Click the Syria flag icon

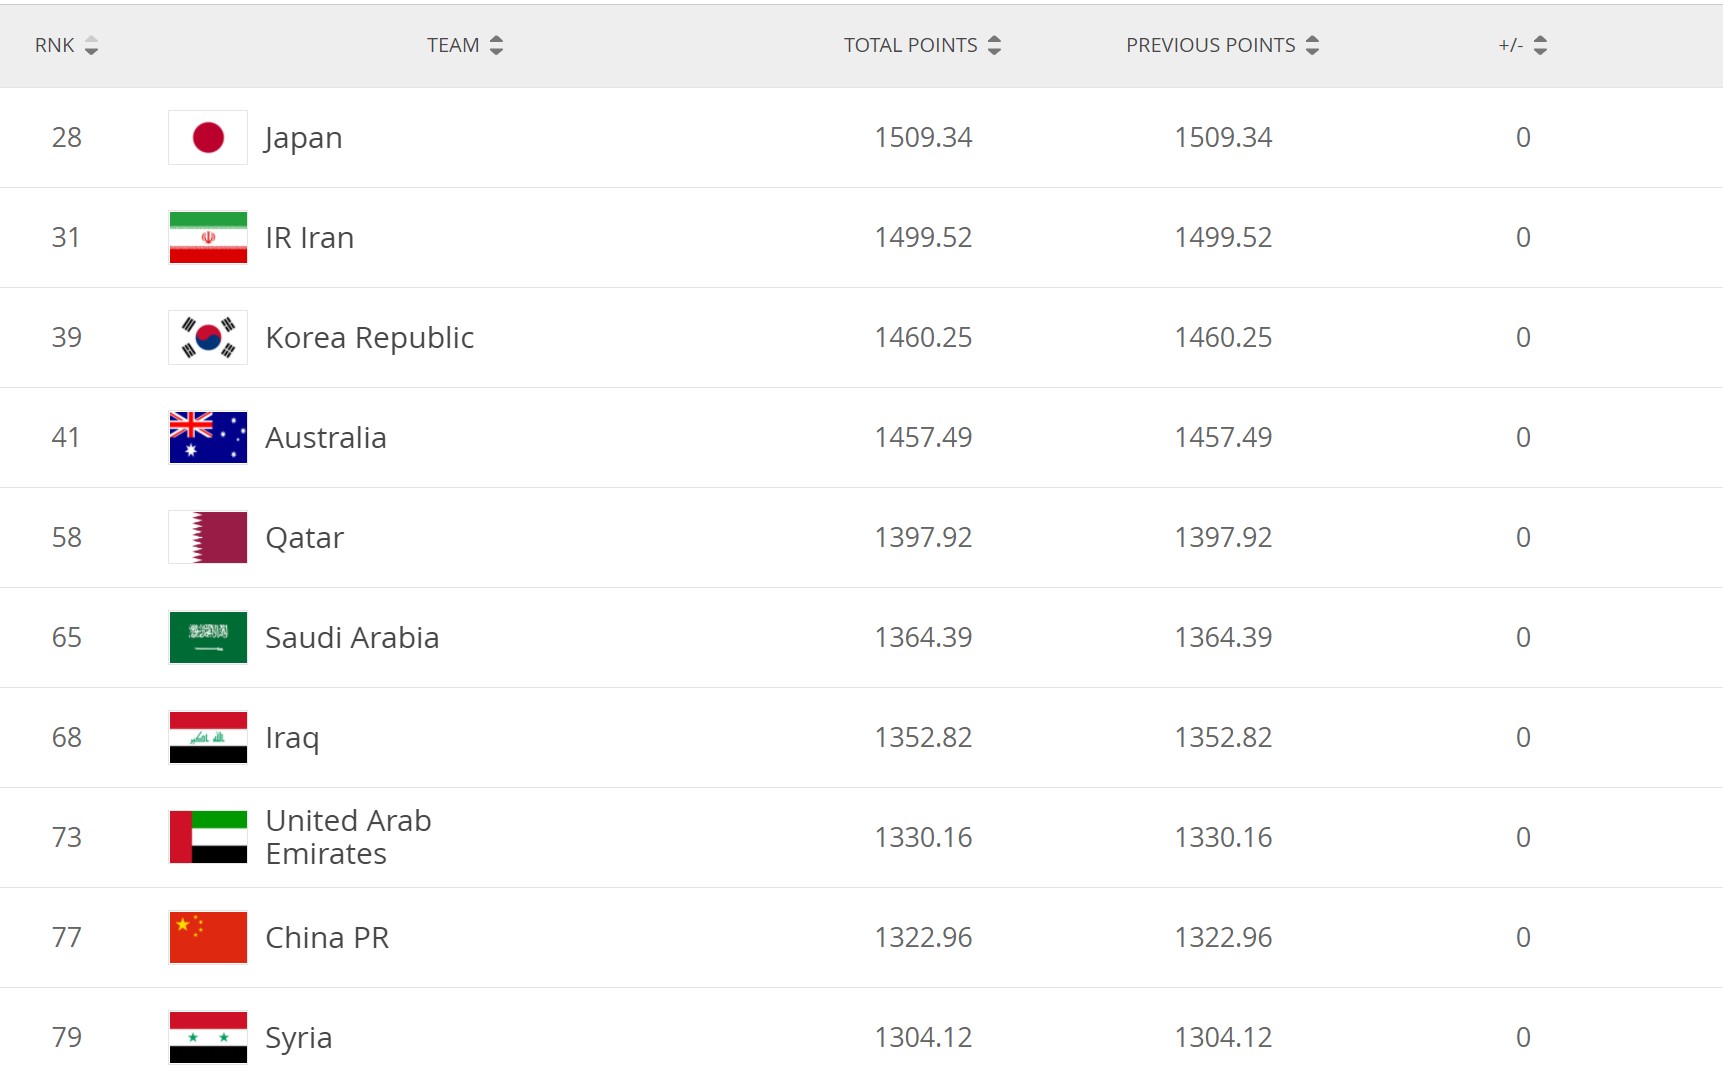208,1037
